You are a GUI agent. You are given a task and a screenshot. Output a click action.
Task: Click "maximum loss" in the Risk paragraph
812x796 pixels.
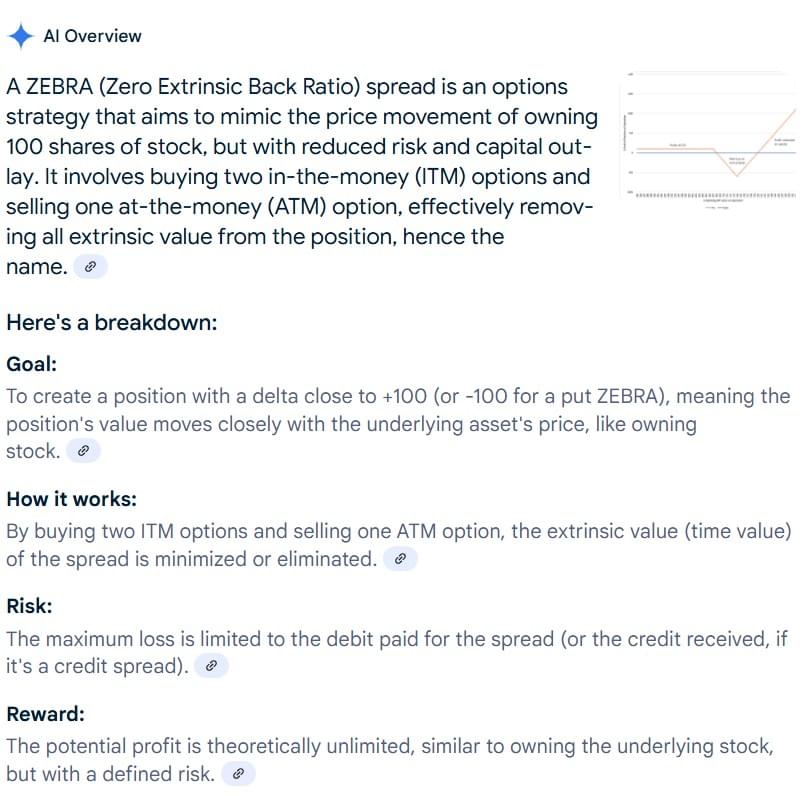(120, 639)
